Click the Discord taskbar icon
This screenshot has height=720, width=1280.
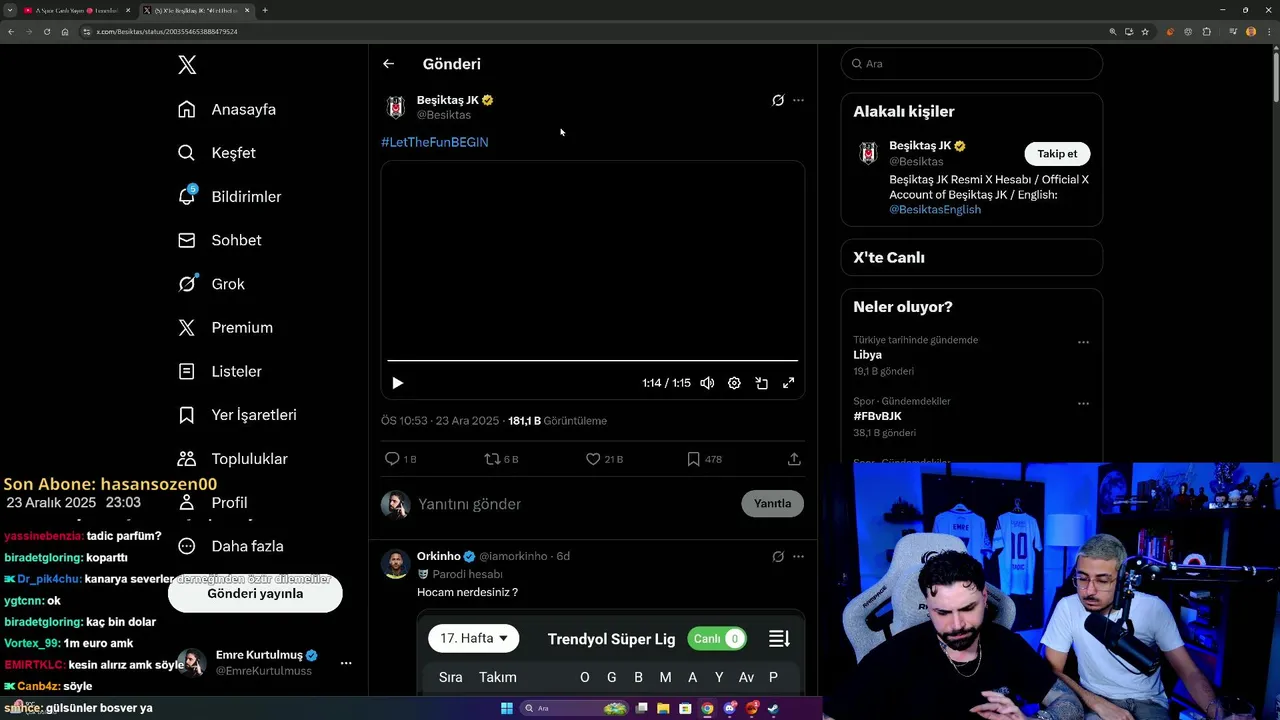(x=731, y=709)
